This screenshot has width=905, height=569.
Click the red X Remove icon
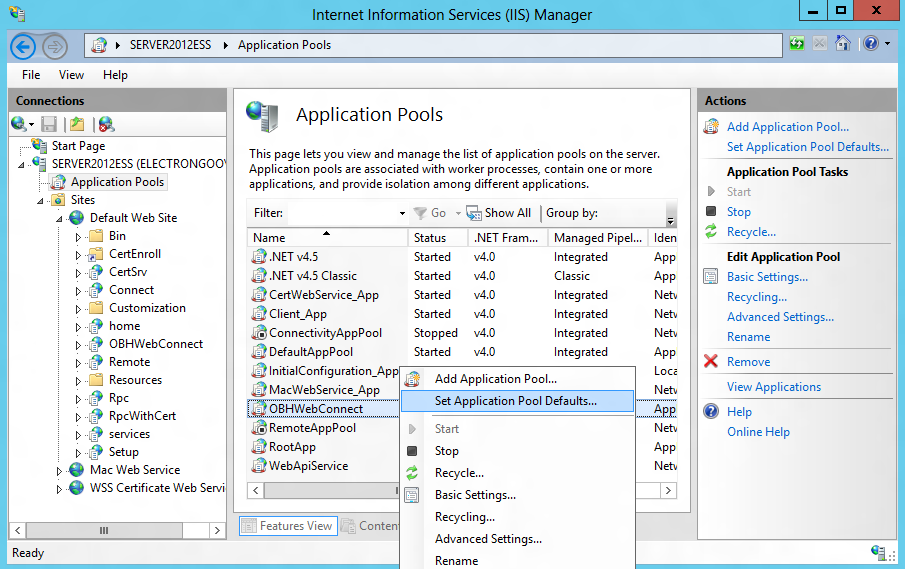click(x=711, y=361)
